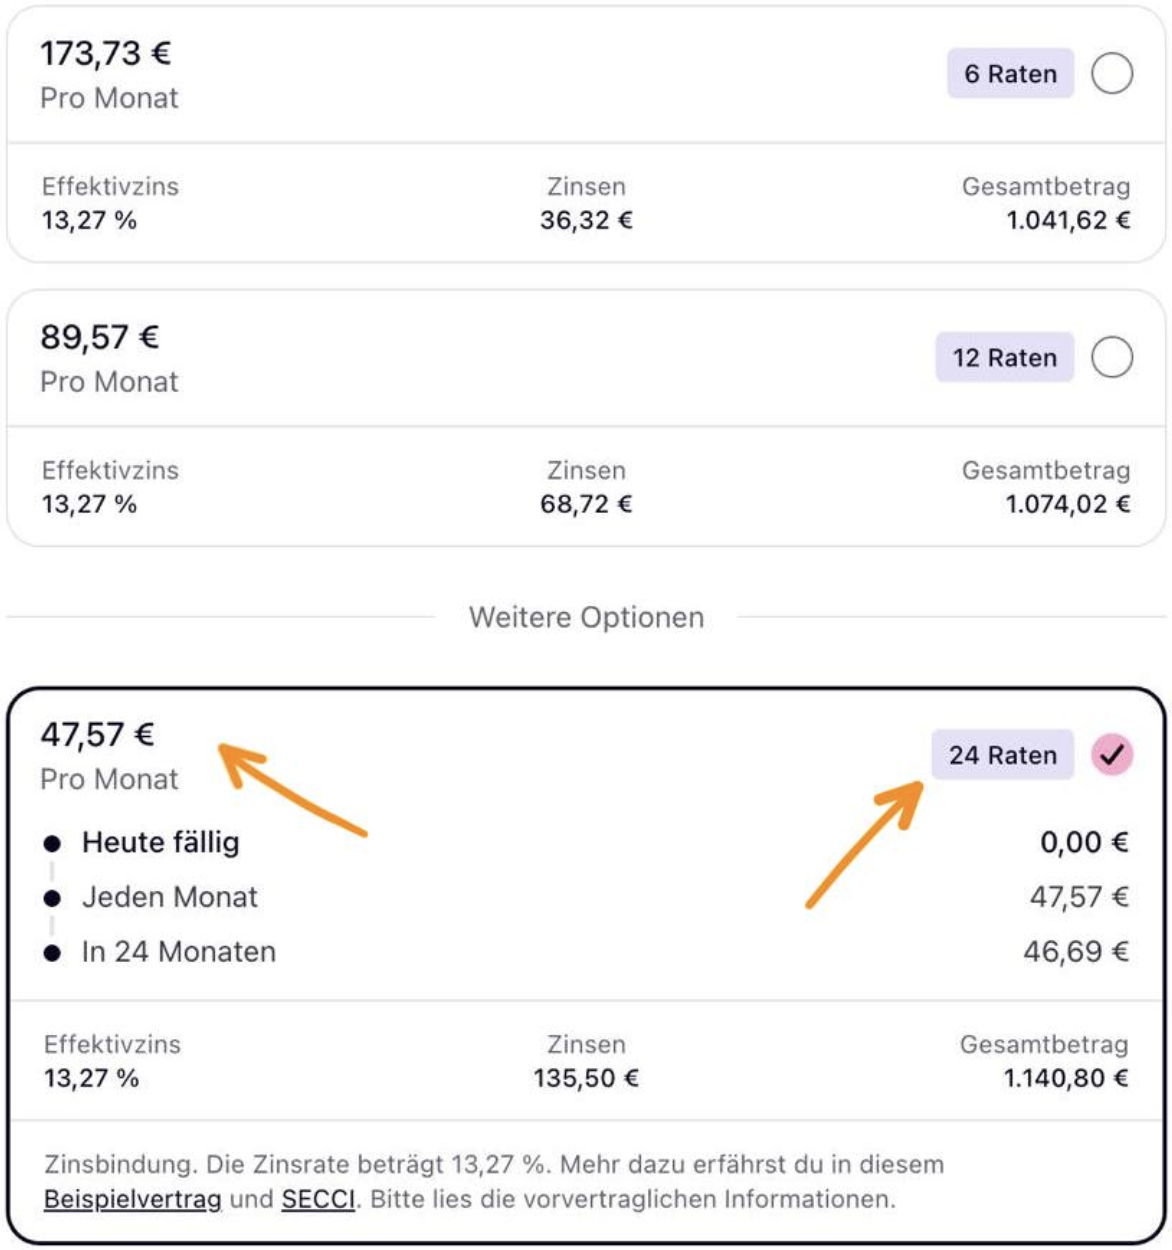Viewport: 1172px width, 1250px height.
Task: Click the Jeden Monat timeline bullet
Action: pos(53,898)
